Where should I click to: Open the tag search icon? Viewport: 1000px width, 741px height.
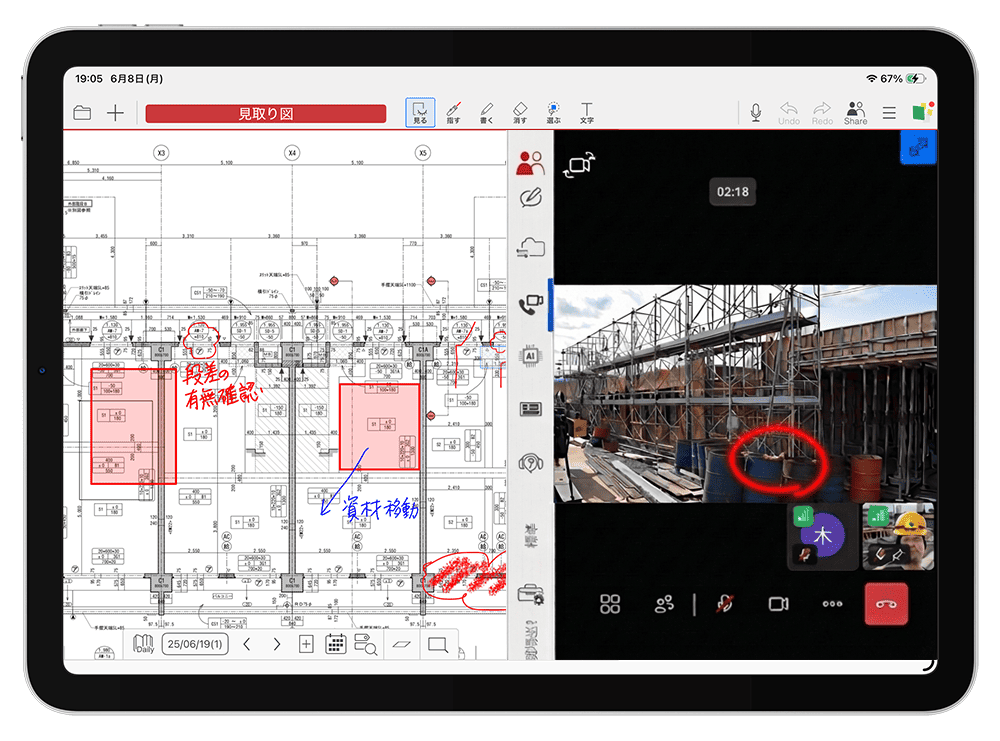coord(366,645)
